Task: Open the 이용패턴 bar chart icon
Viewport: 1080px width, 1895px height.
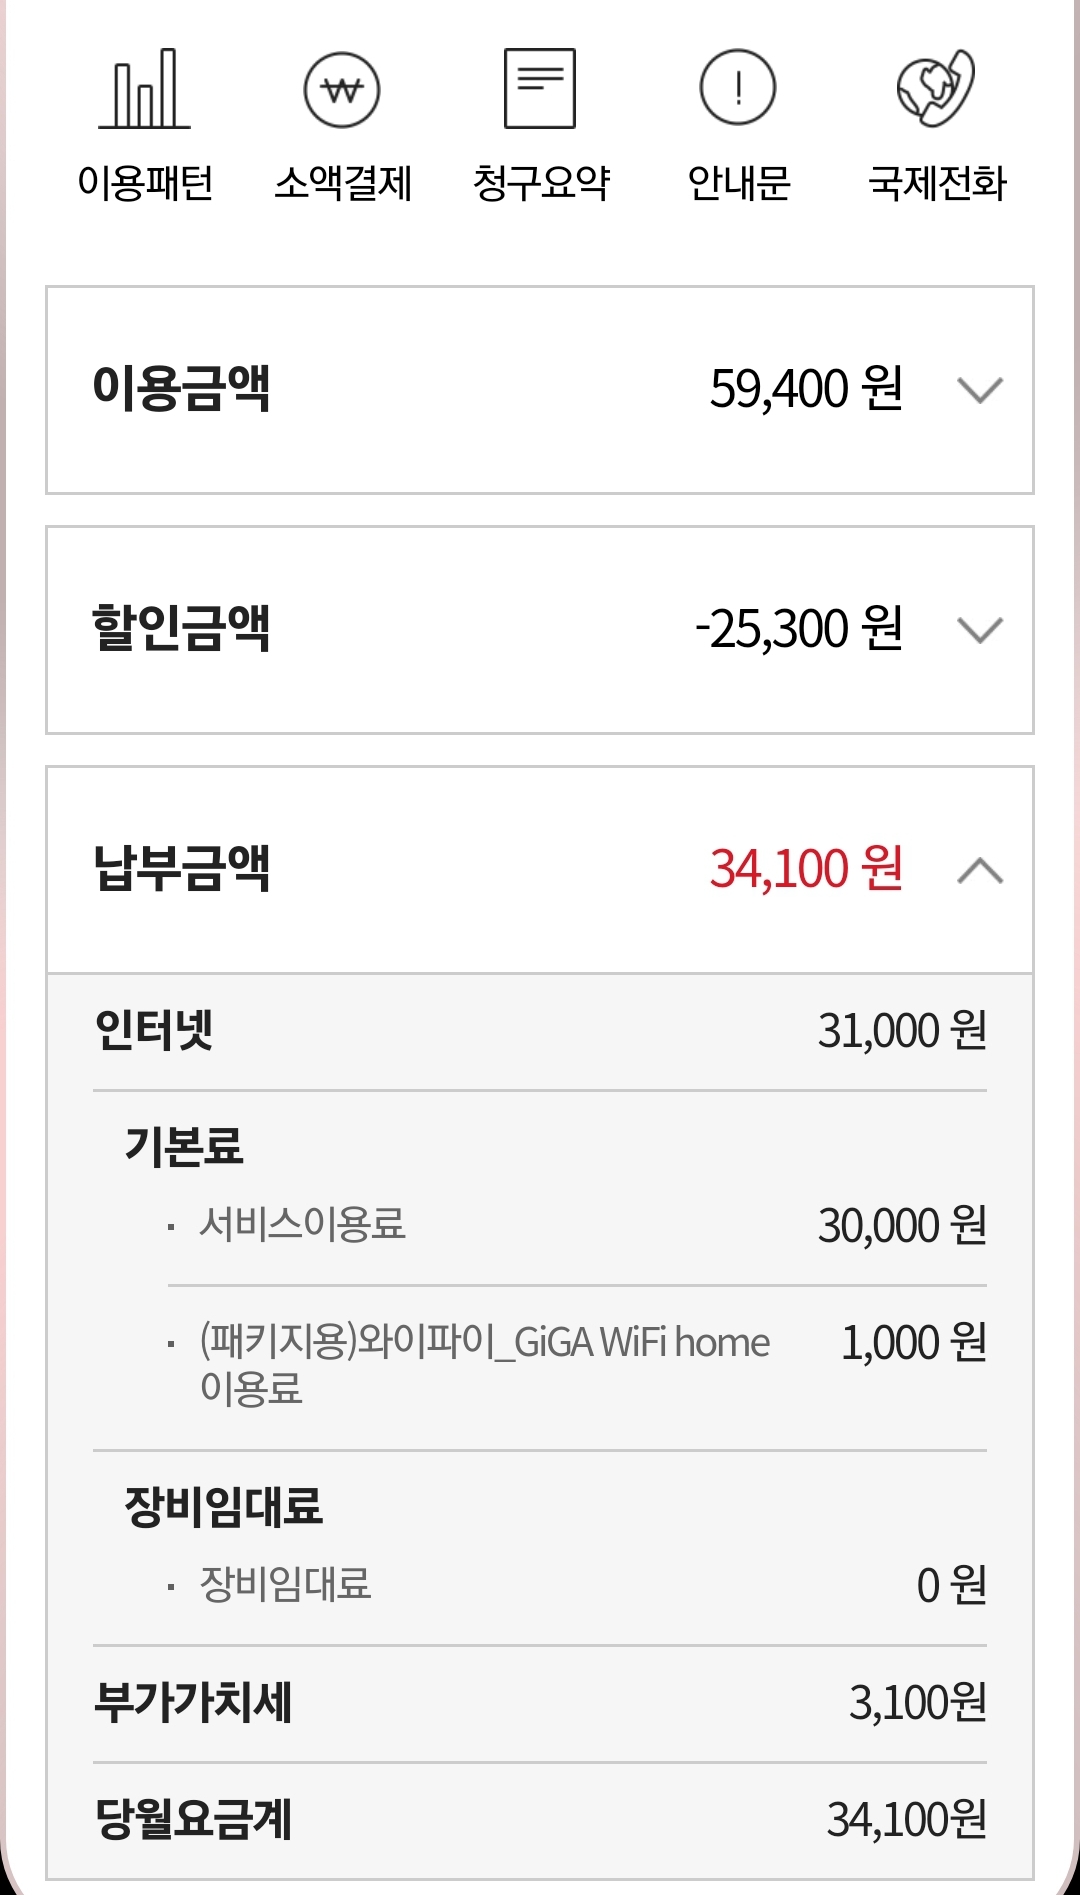Action: click(x=145, y=90)
